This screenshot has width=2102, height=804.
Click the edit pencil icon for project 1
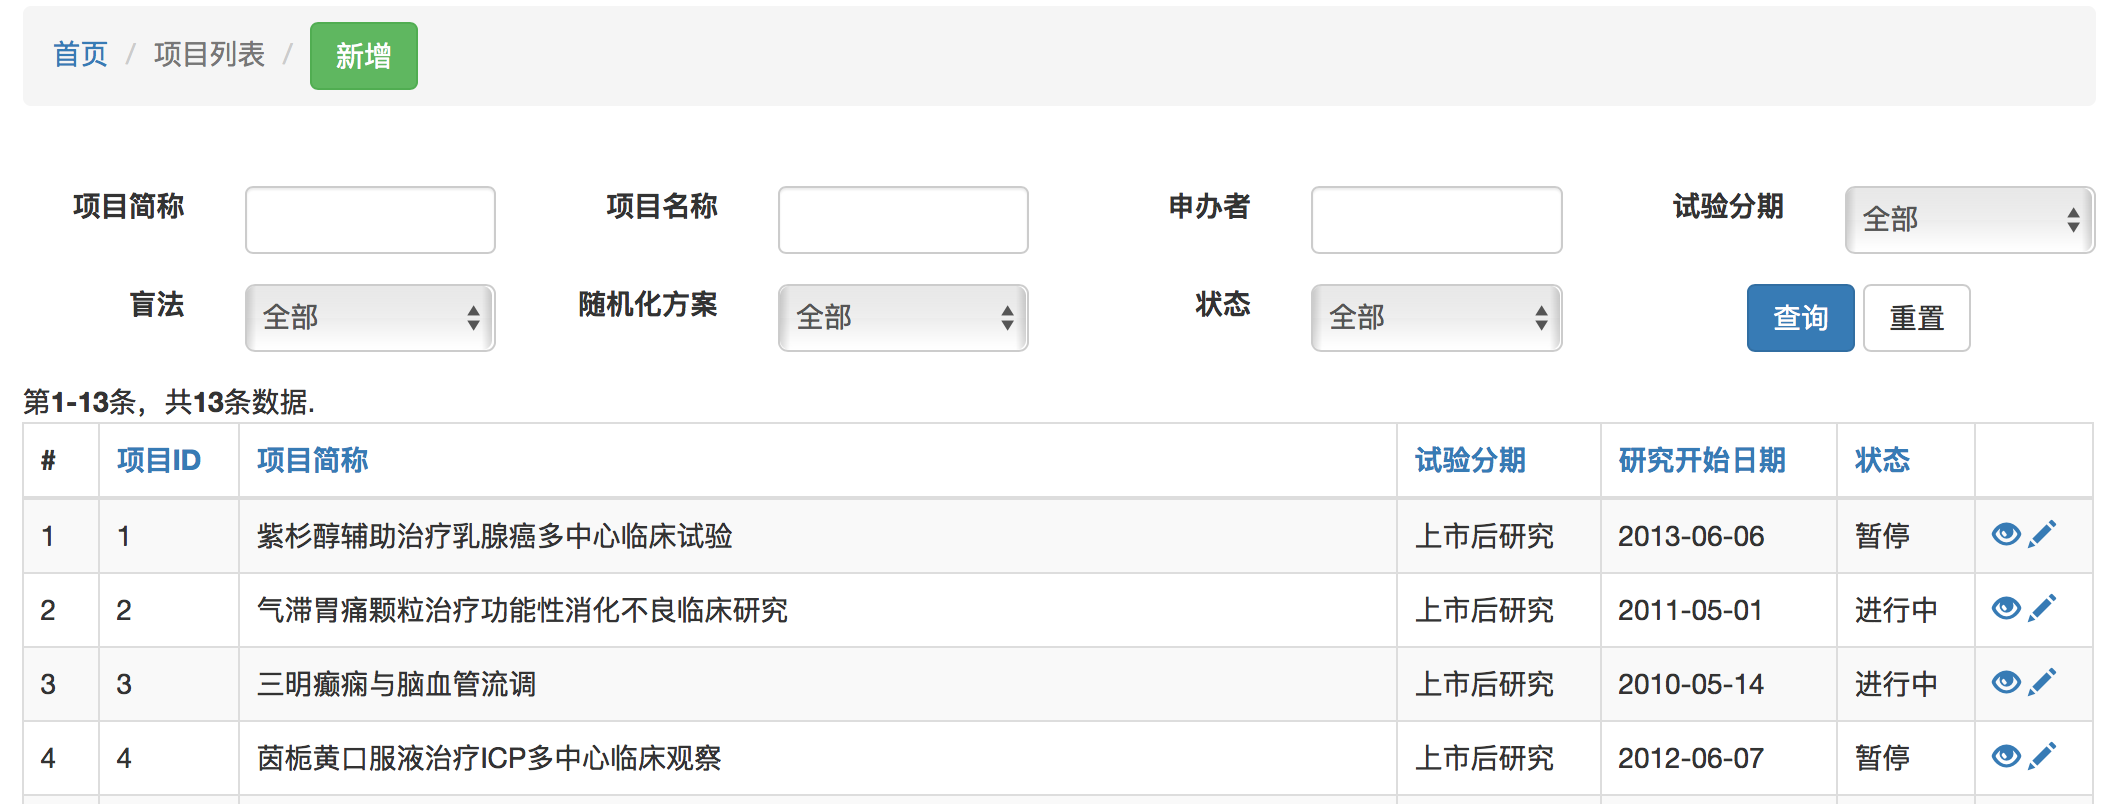pos(2042,534)
